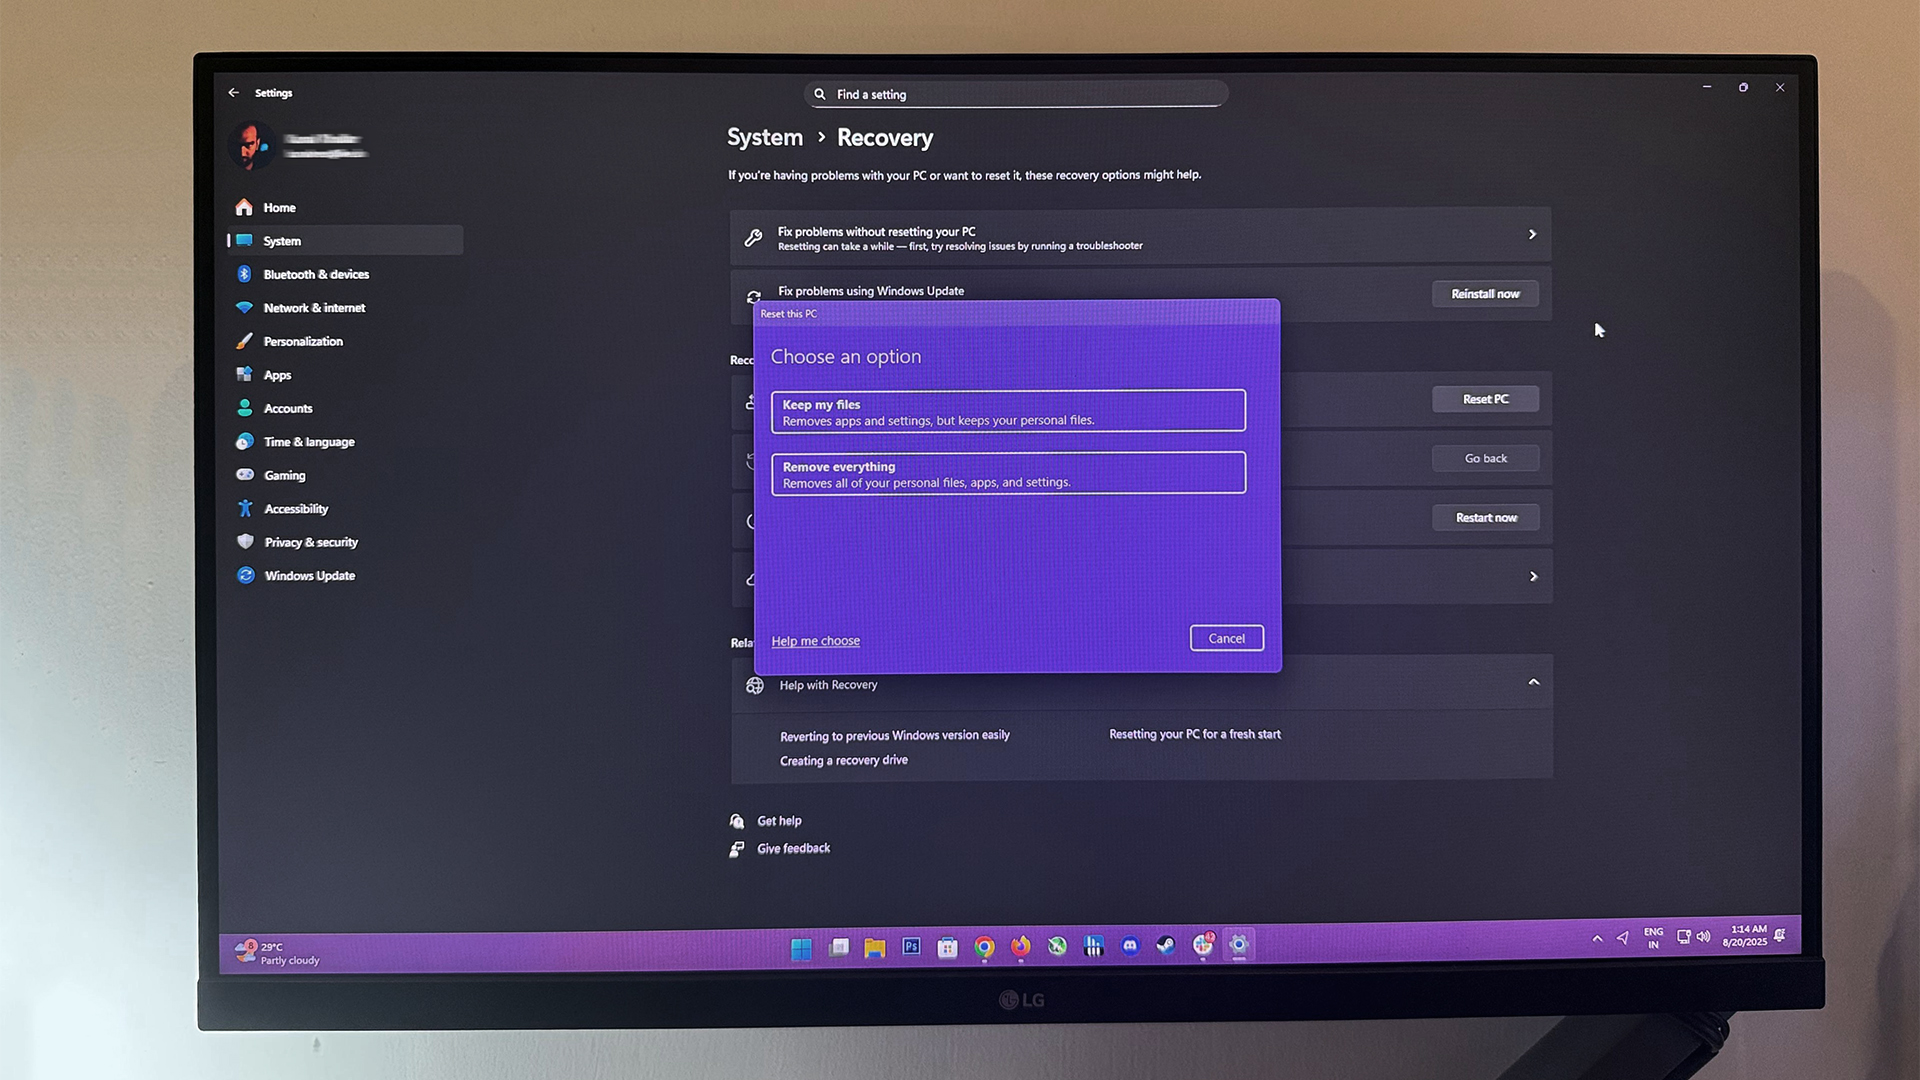Click the location arrow tray icon

coord(1622,938)
